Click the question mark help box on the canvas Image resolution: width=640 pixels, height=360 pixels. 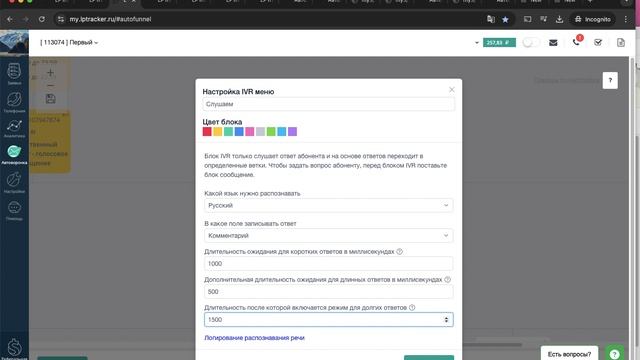(610, 80)
